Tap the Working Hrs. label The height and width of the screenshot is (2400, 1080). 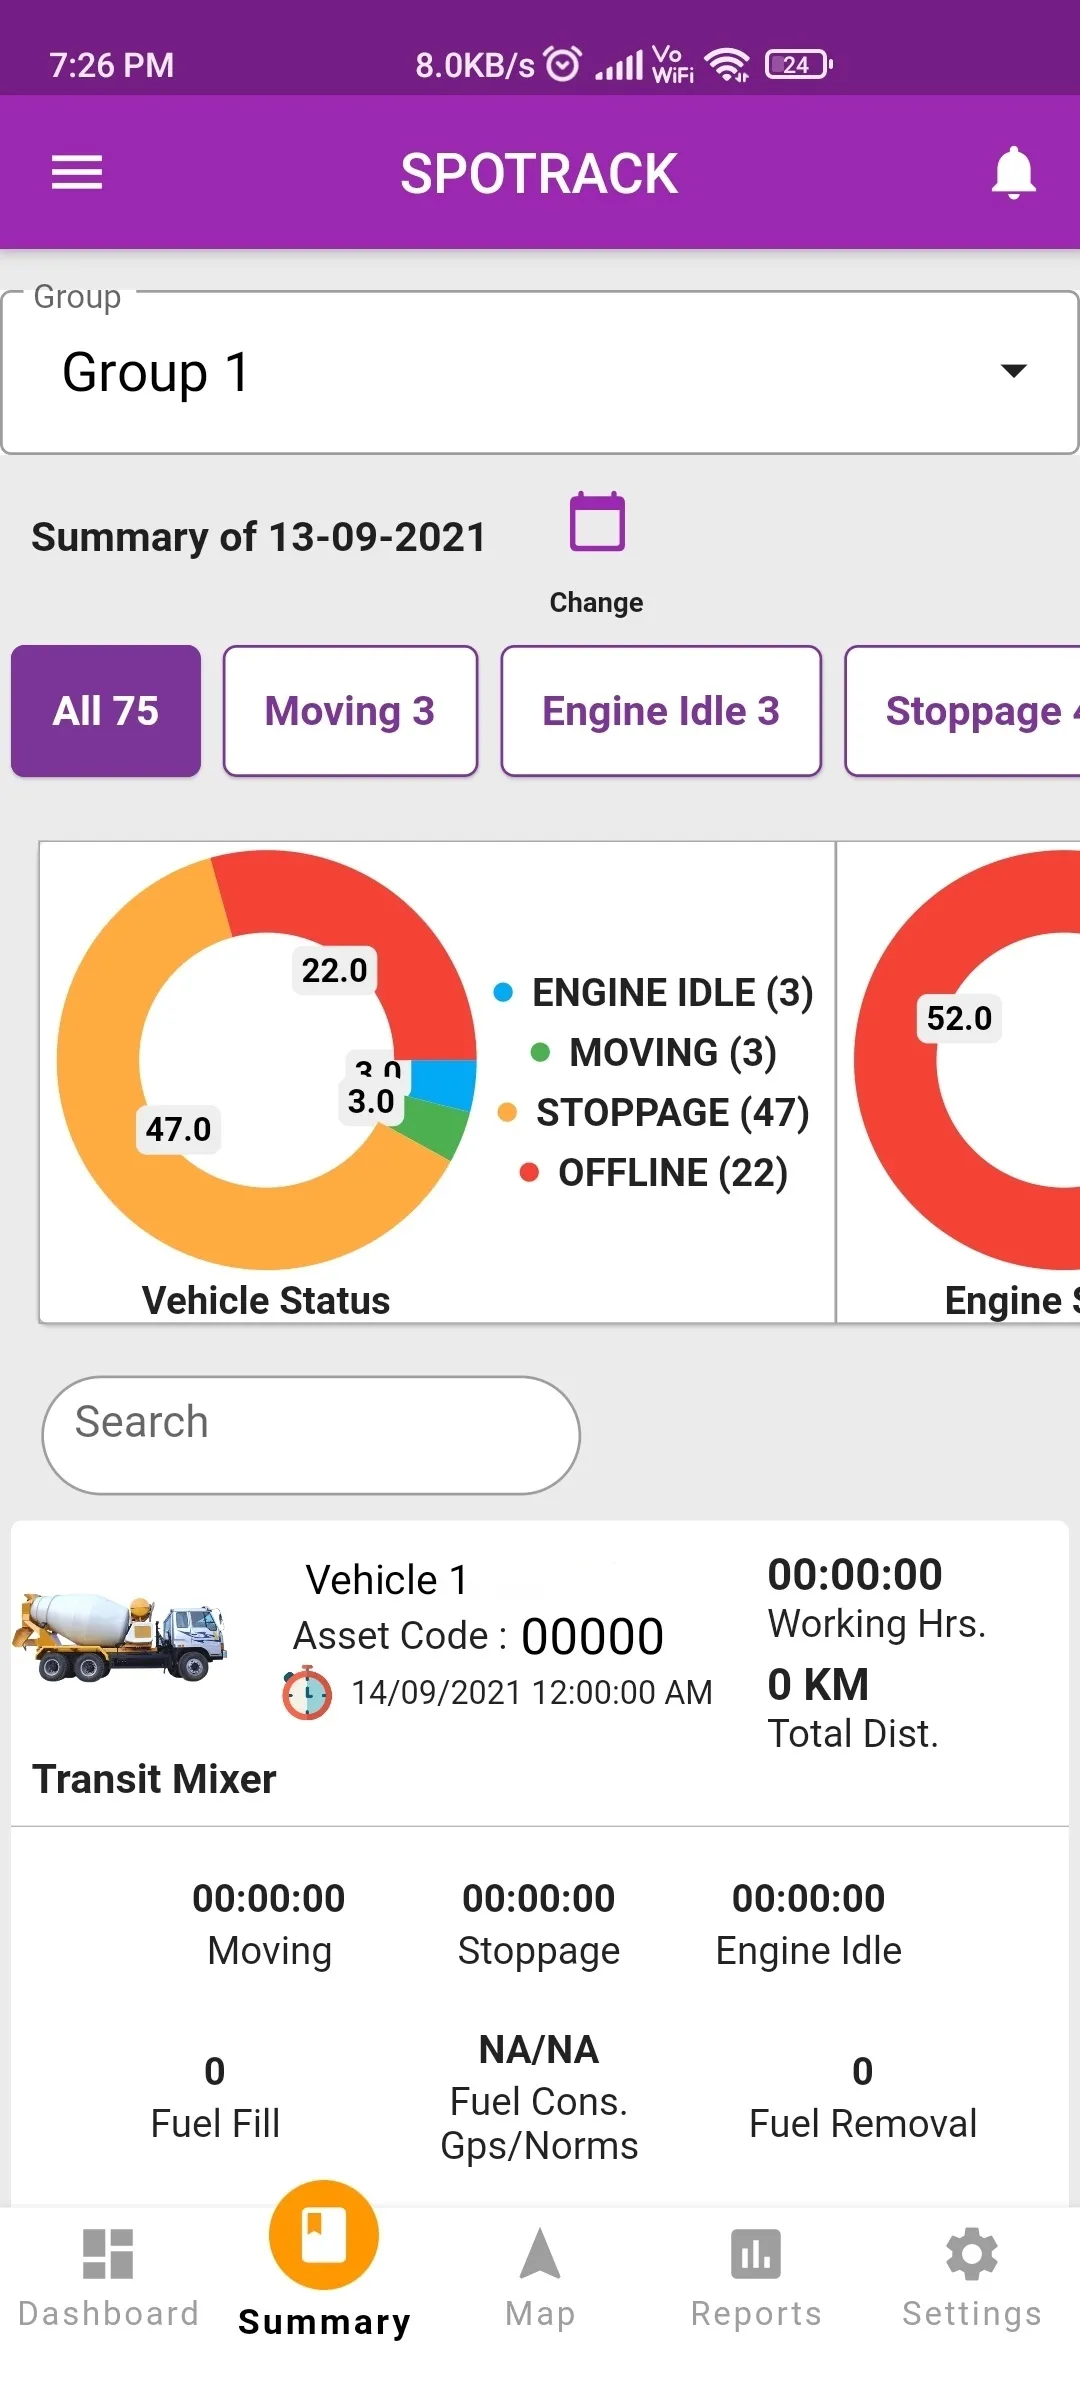877,1624
